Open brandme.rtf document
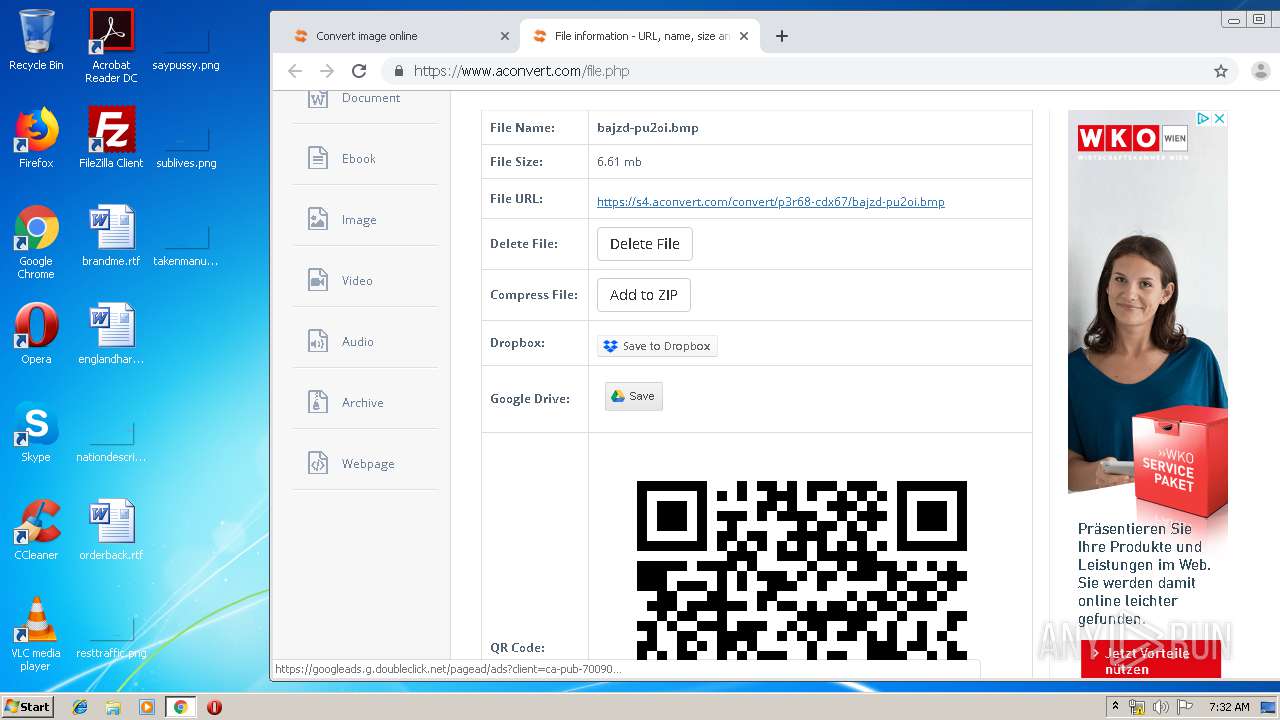Image resolution: width=1280 pixels, height=720 pixels. click(x=111, y=236)
